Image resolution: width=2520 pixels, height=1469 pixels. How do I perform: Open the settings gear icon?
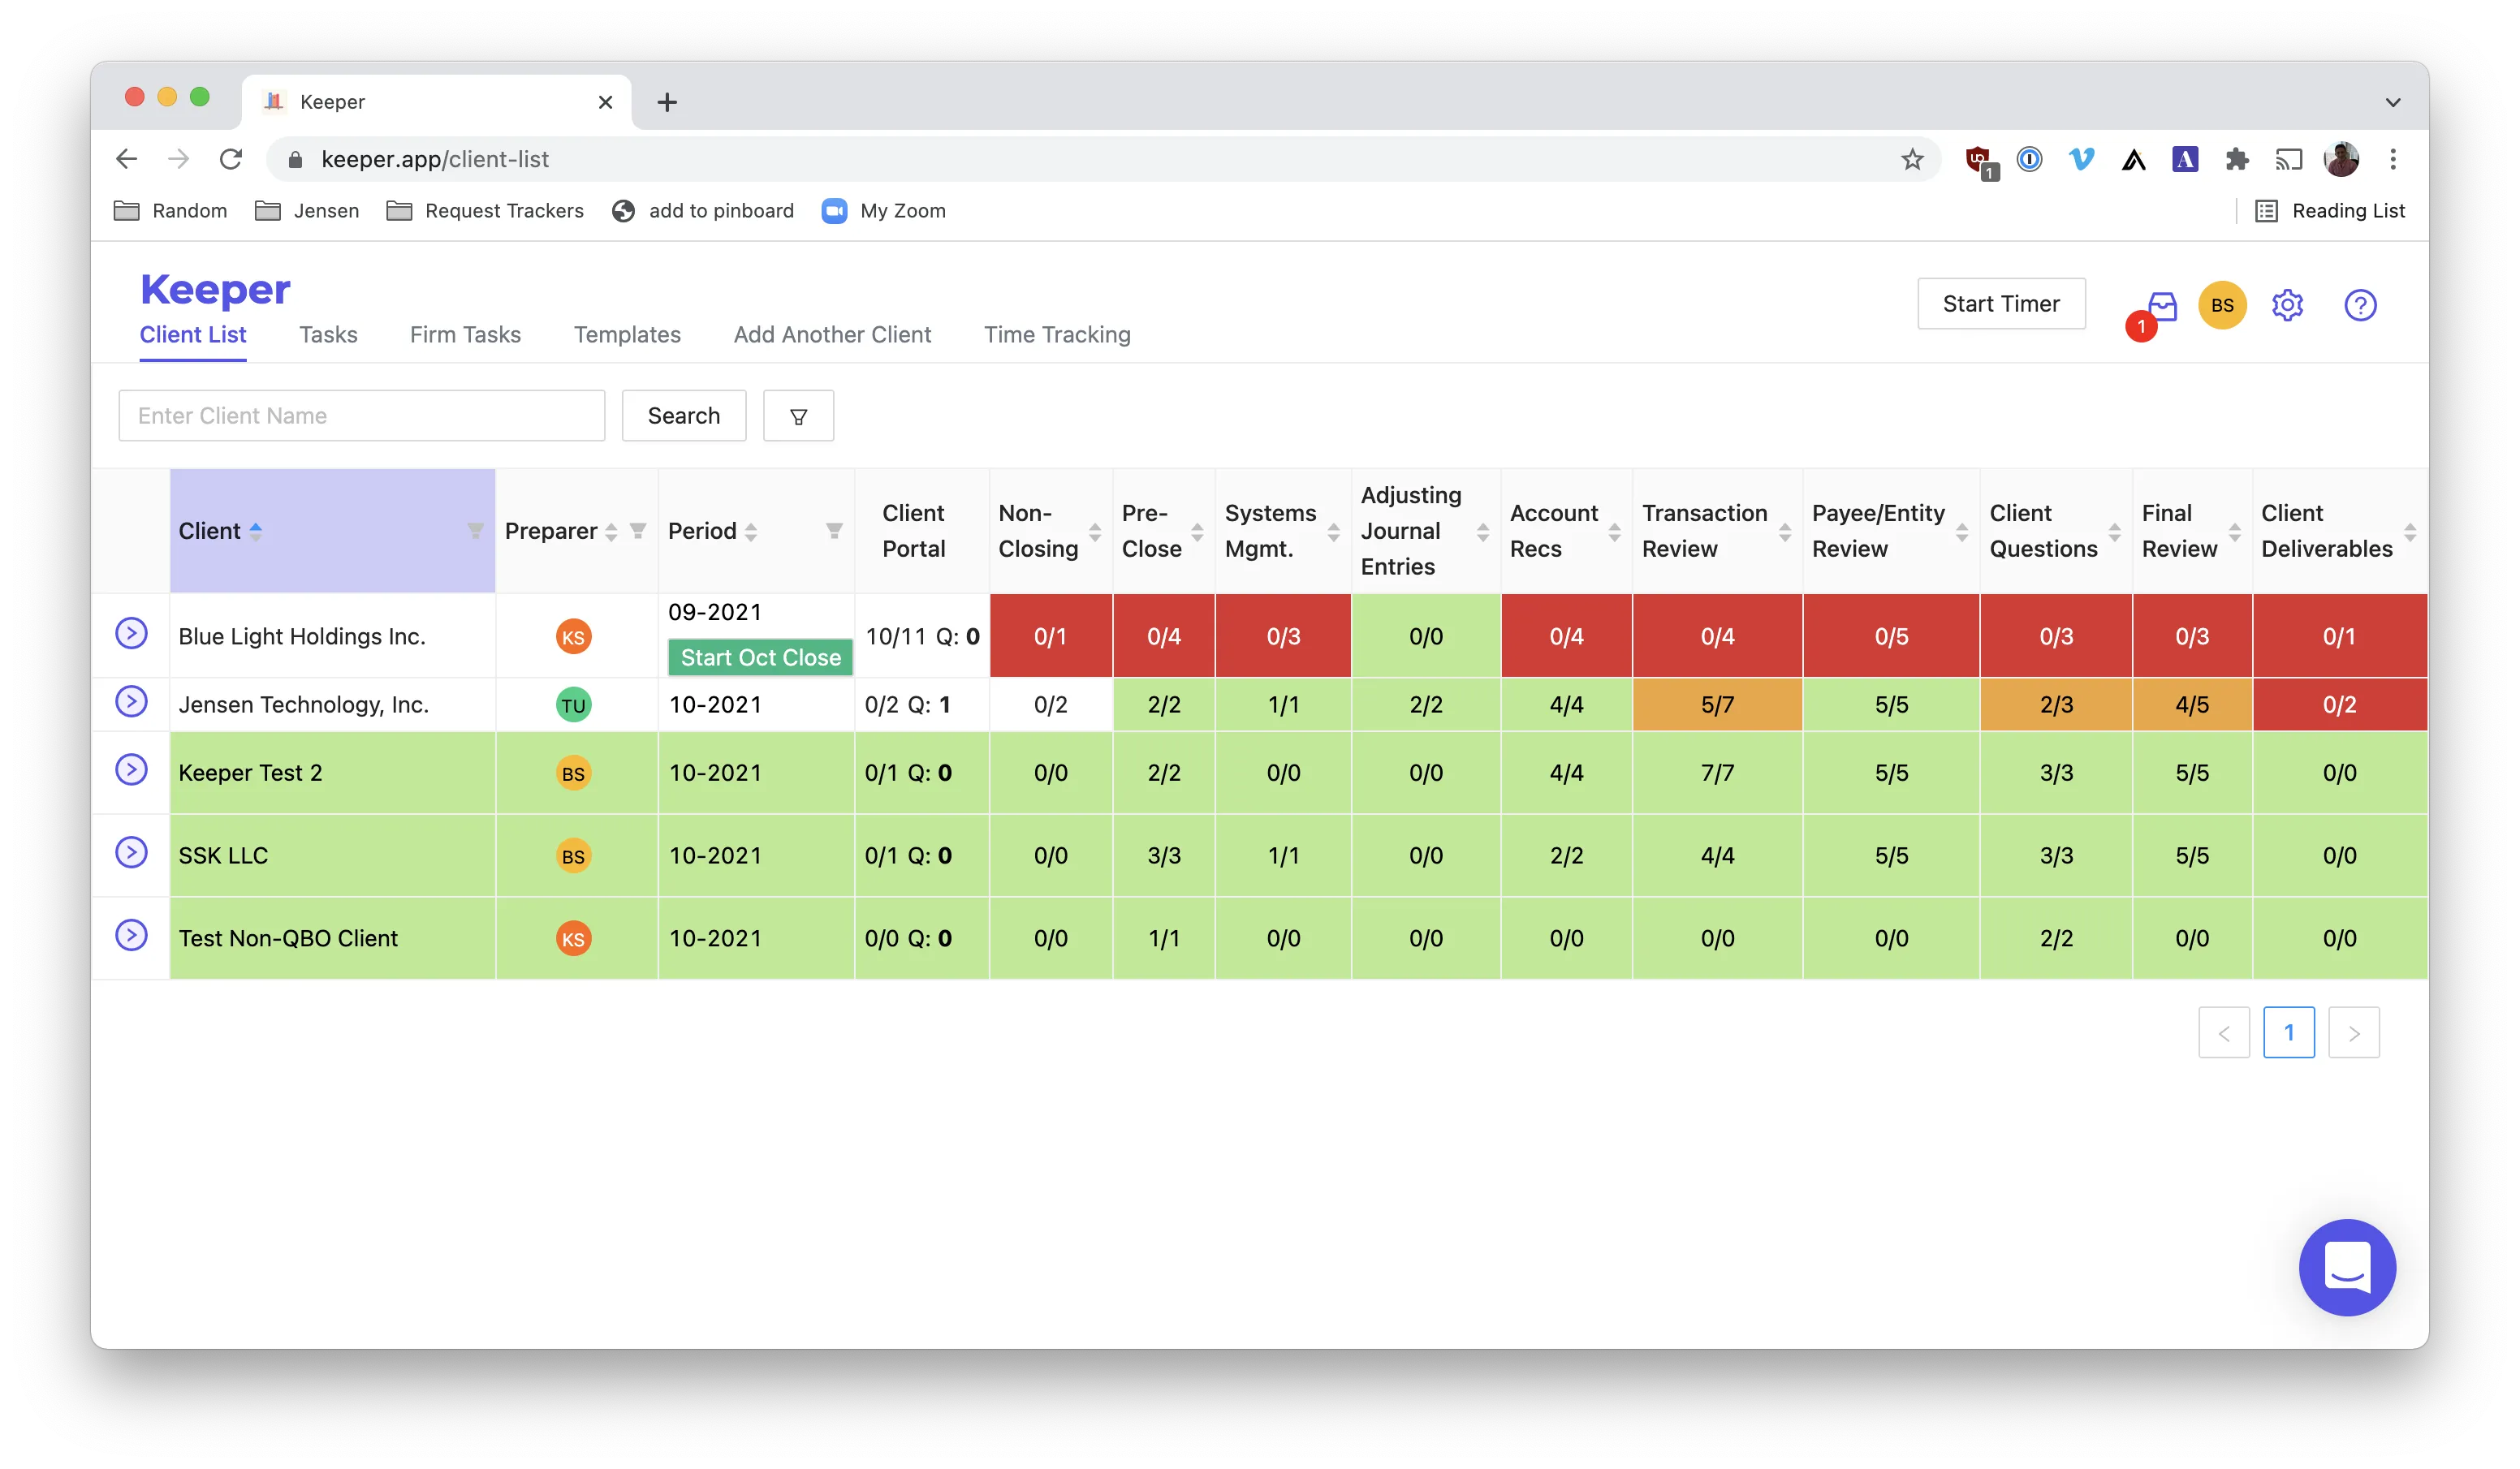pyautogui.click(x=2287, y=305)
